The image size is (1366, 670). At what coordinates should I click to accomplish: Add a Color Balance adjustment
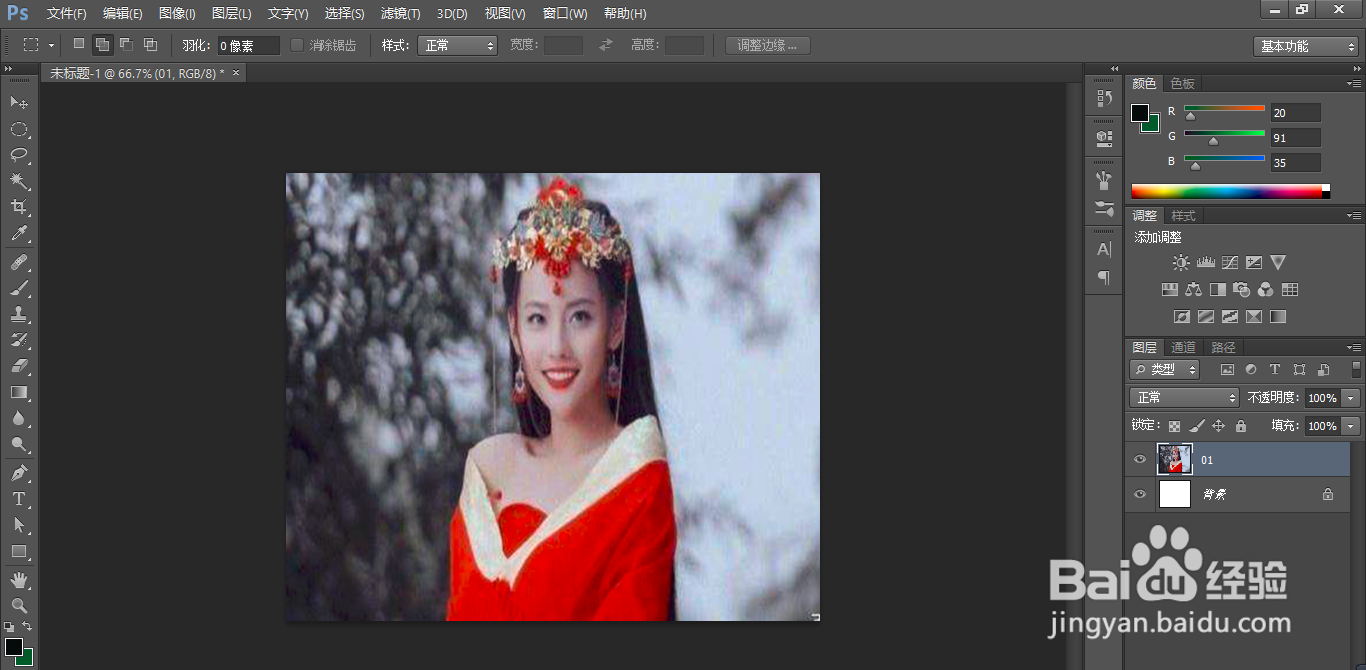pos(1193,290)
